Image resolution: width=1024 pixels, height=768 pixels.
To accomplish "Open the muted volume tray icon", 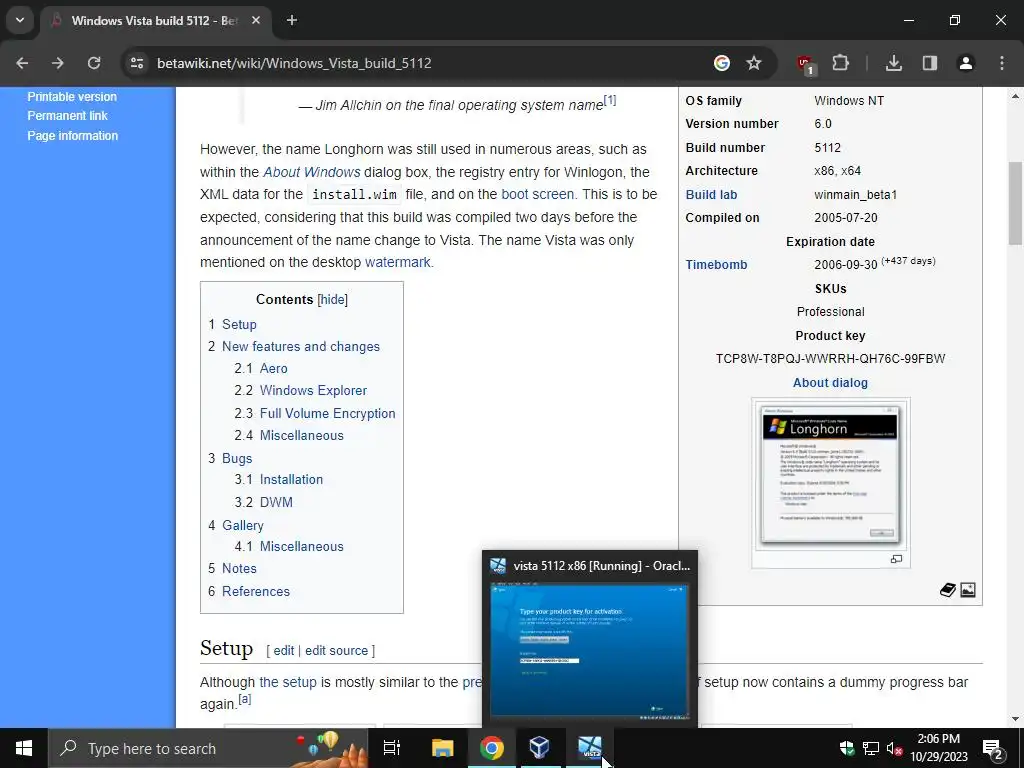I will (x=895, y=748).
